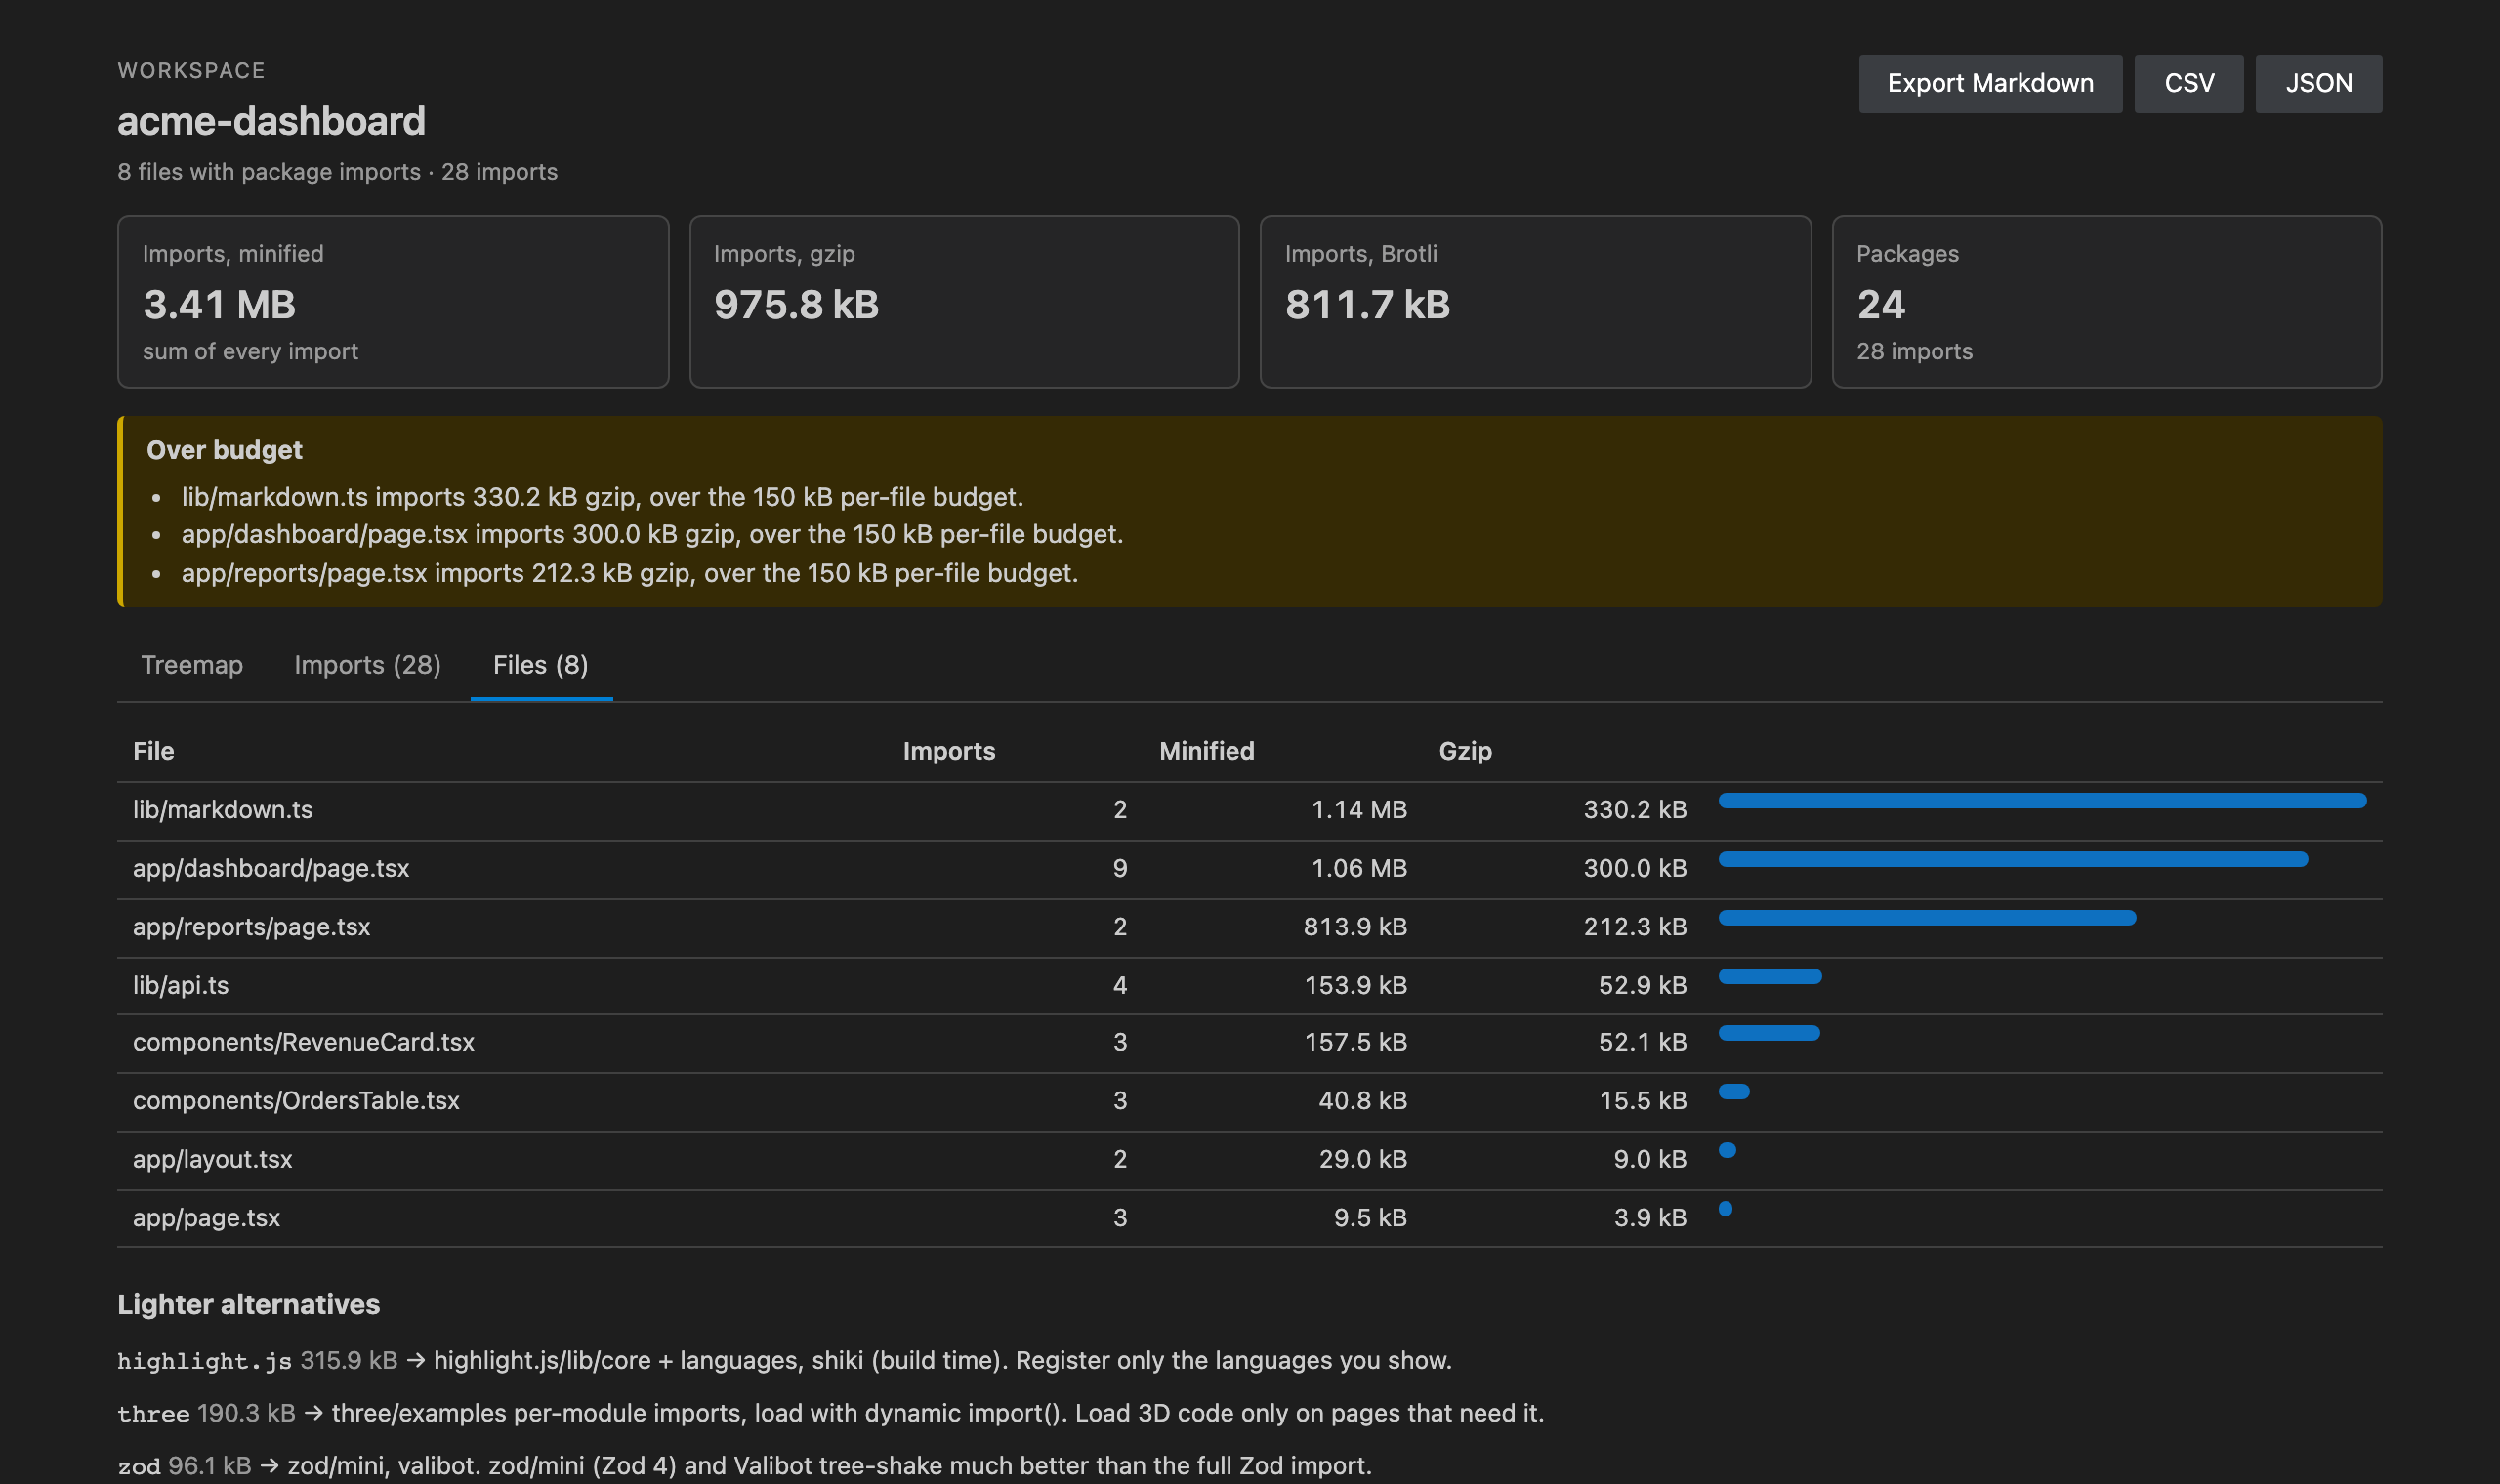This screenshot has height=1484, width=2500.
Task: Click the 300.0 kB gzip value
Action: pyautogui.click(x=1635, y=869)
